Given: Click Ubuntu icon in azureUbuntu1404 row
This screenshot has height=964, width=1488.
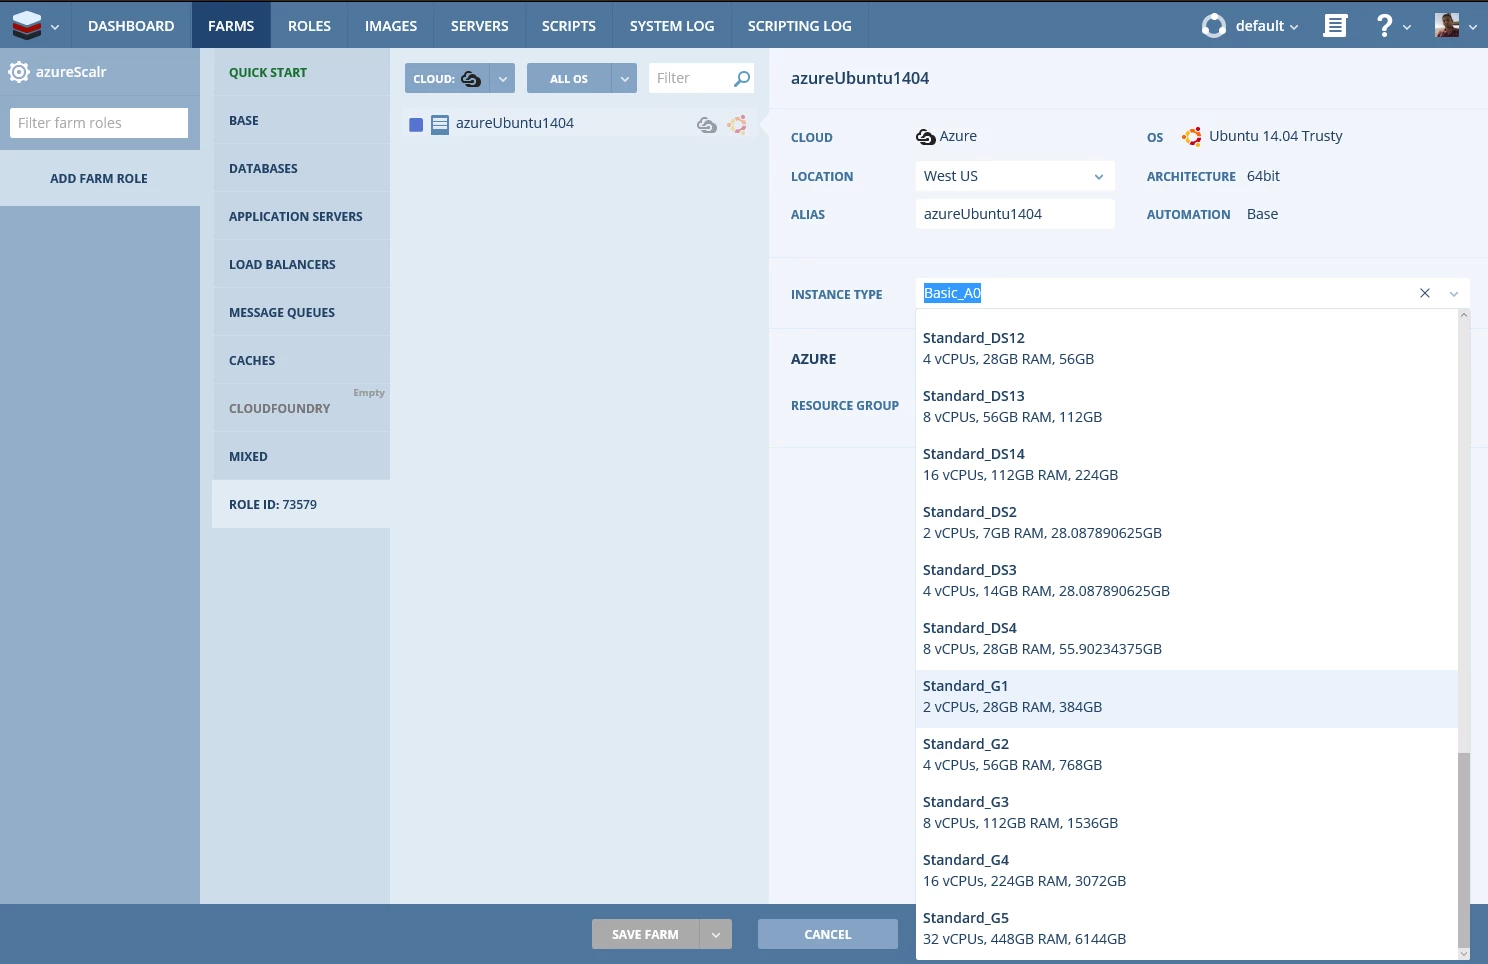Looking at the screenshot, I should coord(737,125).
